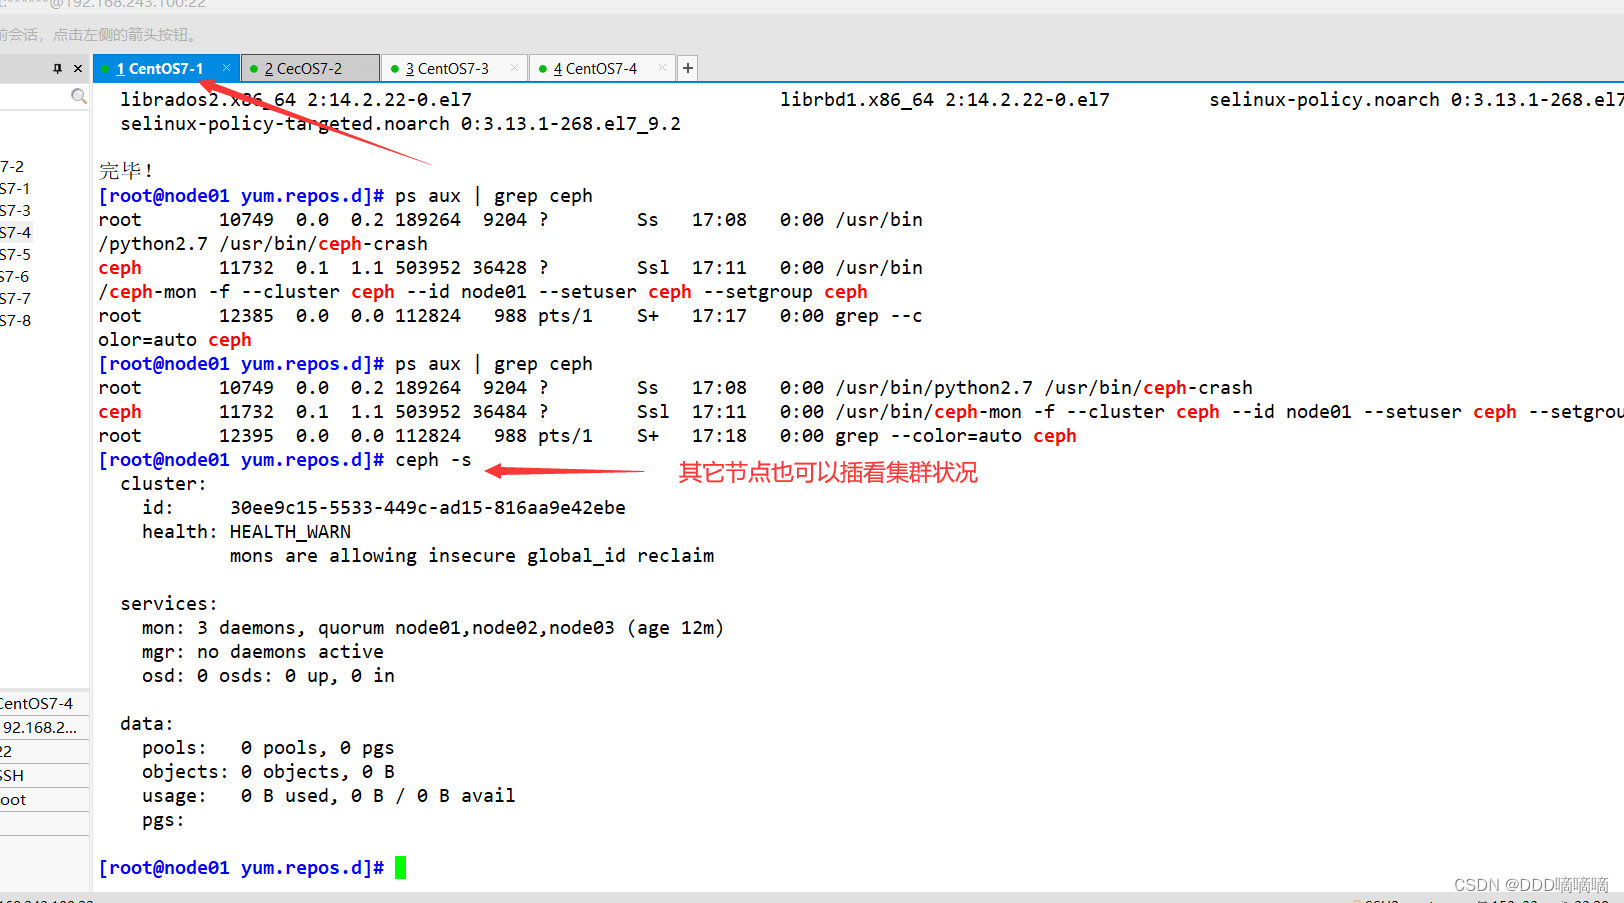
Task: Select the session ending in S7-7 in sidebar
Action: tap(15, 298)
